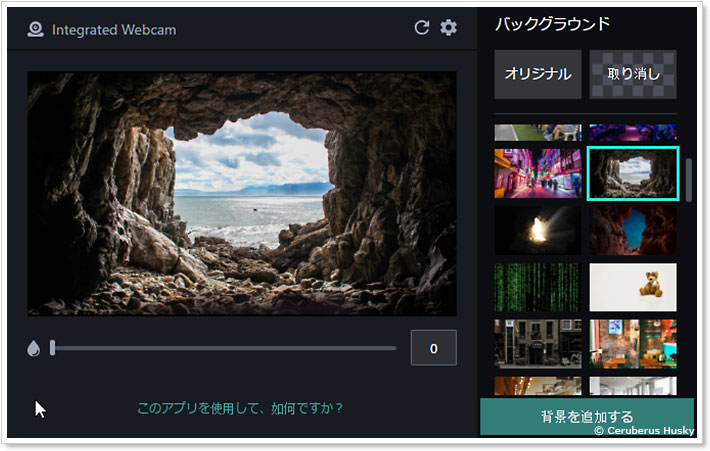Viewport: 710px width, 451px height.
Task: Click the blur strength slider track
Action: click(224, 348)
